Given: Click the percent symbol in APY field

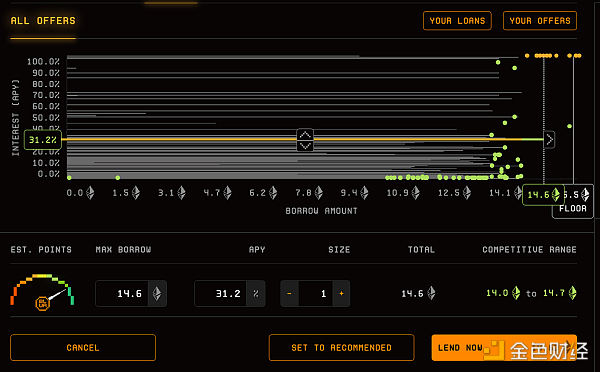Looking at the screenshot, I should (256, 294).
